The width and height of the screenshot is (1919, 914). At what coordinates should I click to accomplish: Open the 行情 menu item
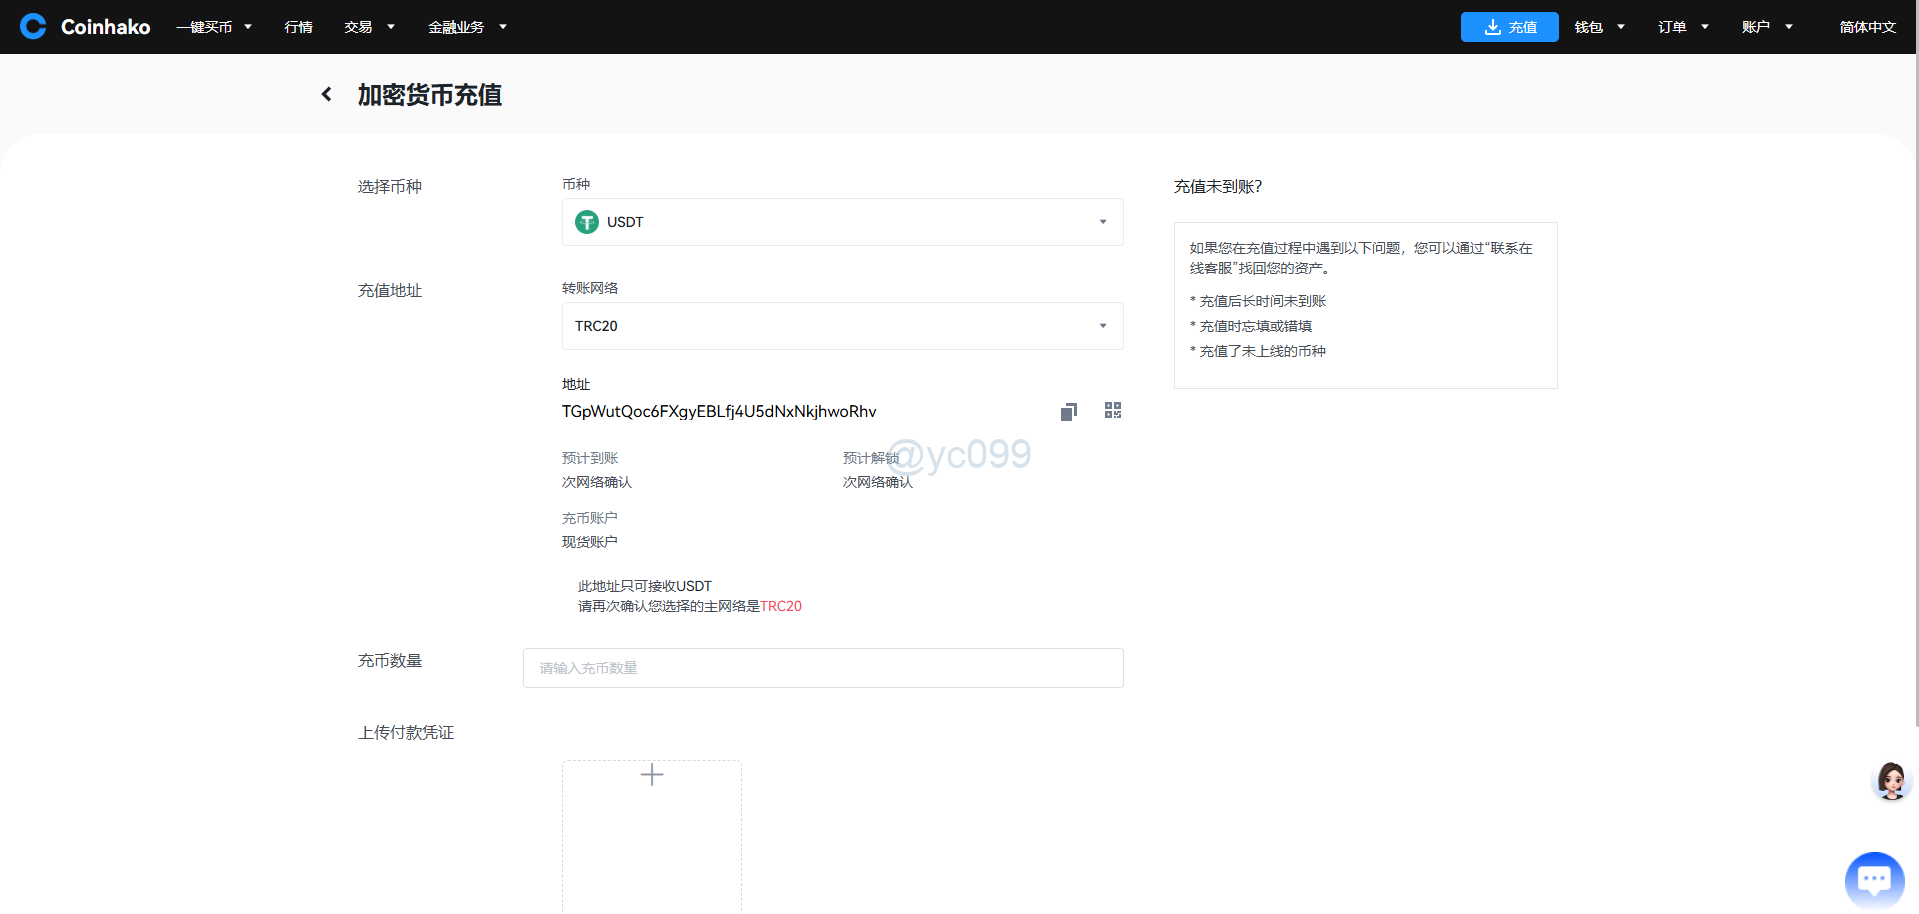pos(298,27)
